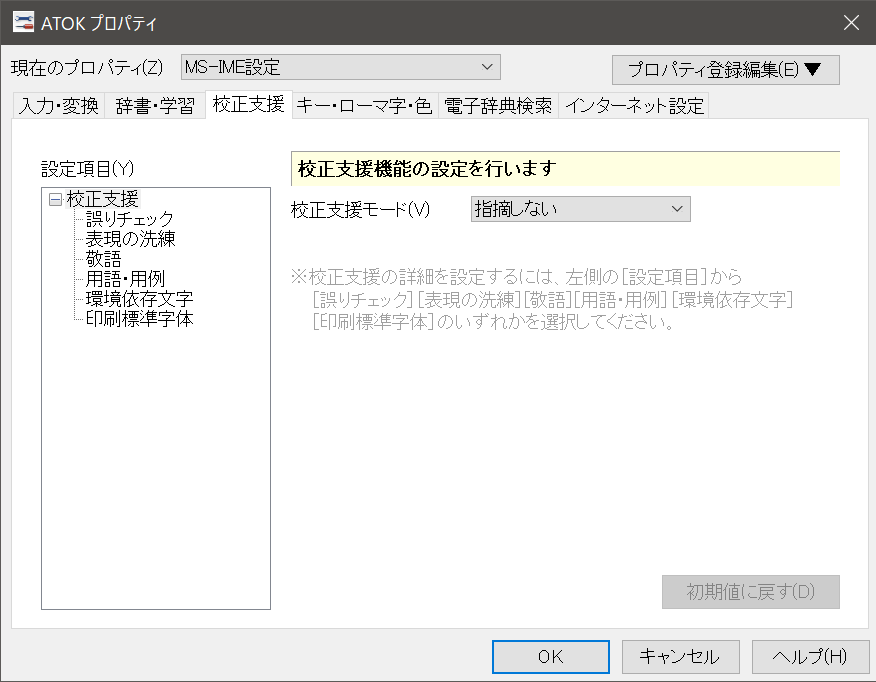Click the 初期値に戻す(D) button
876x682 pixels.
click(750, 592)
